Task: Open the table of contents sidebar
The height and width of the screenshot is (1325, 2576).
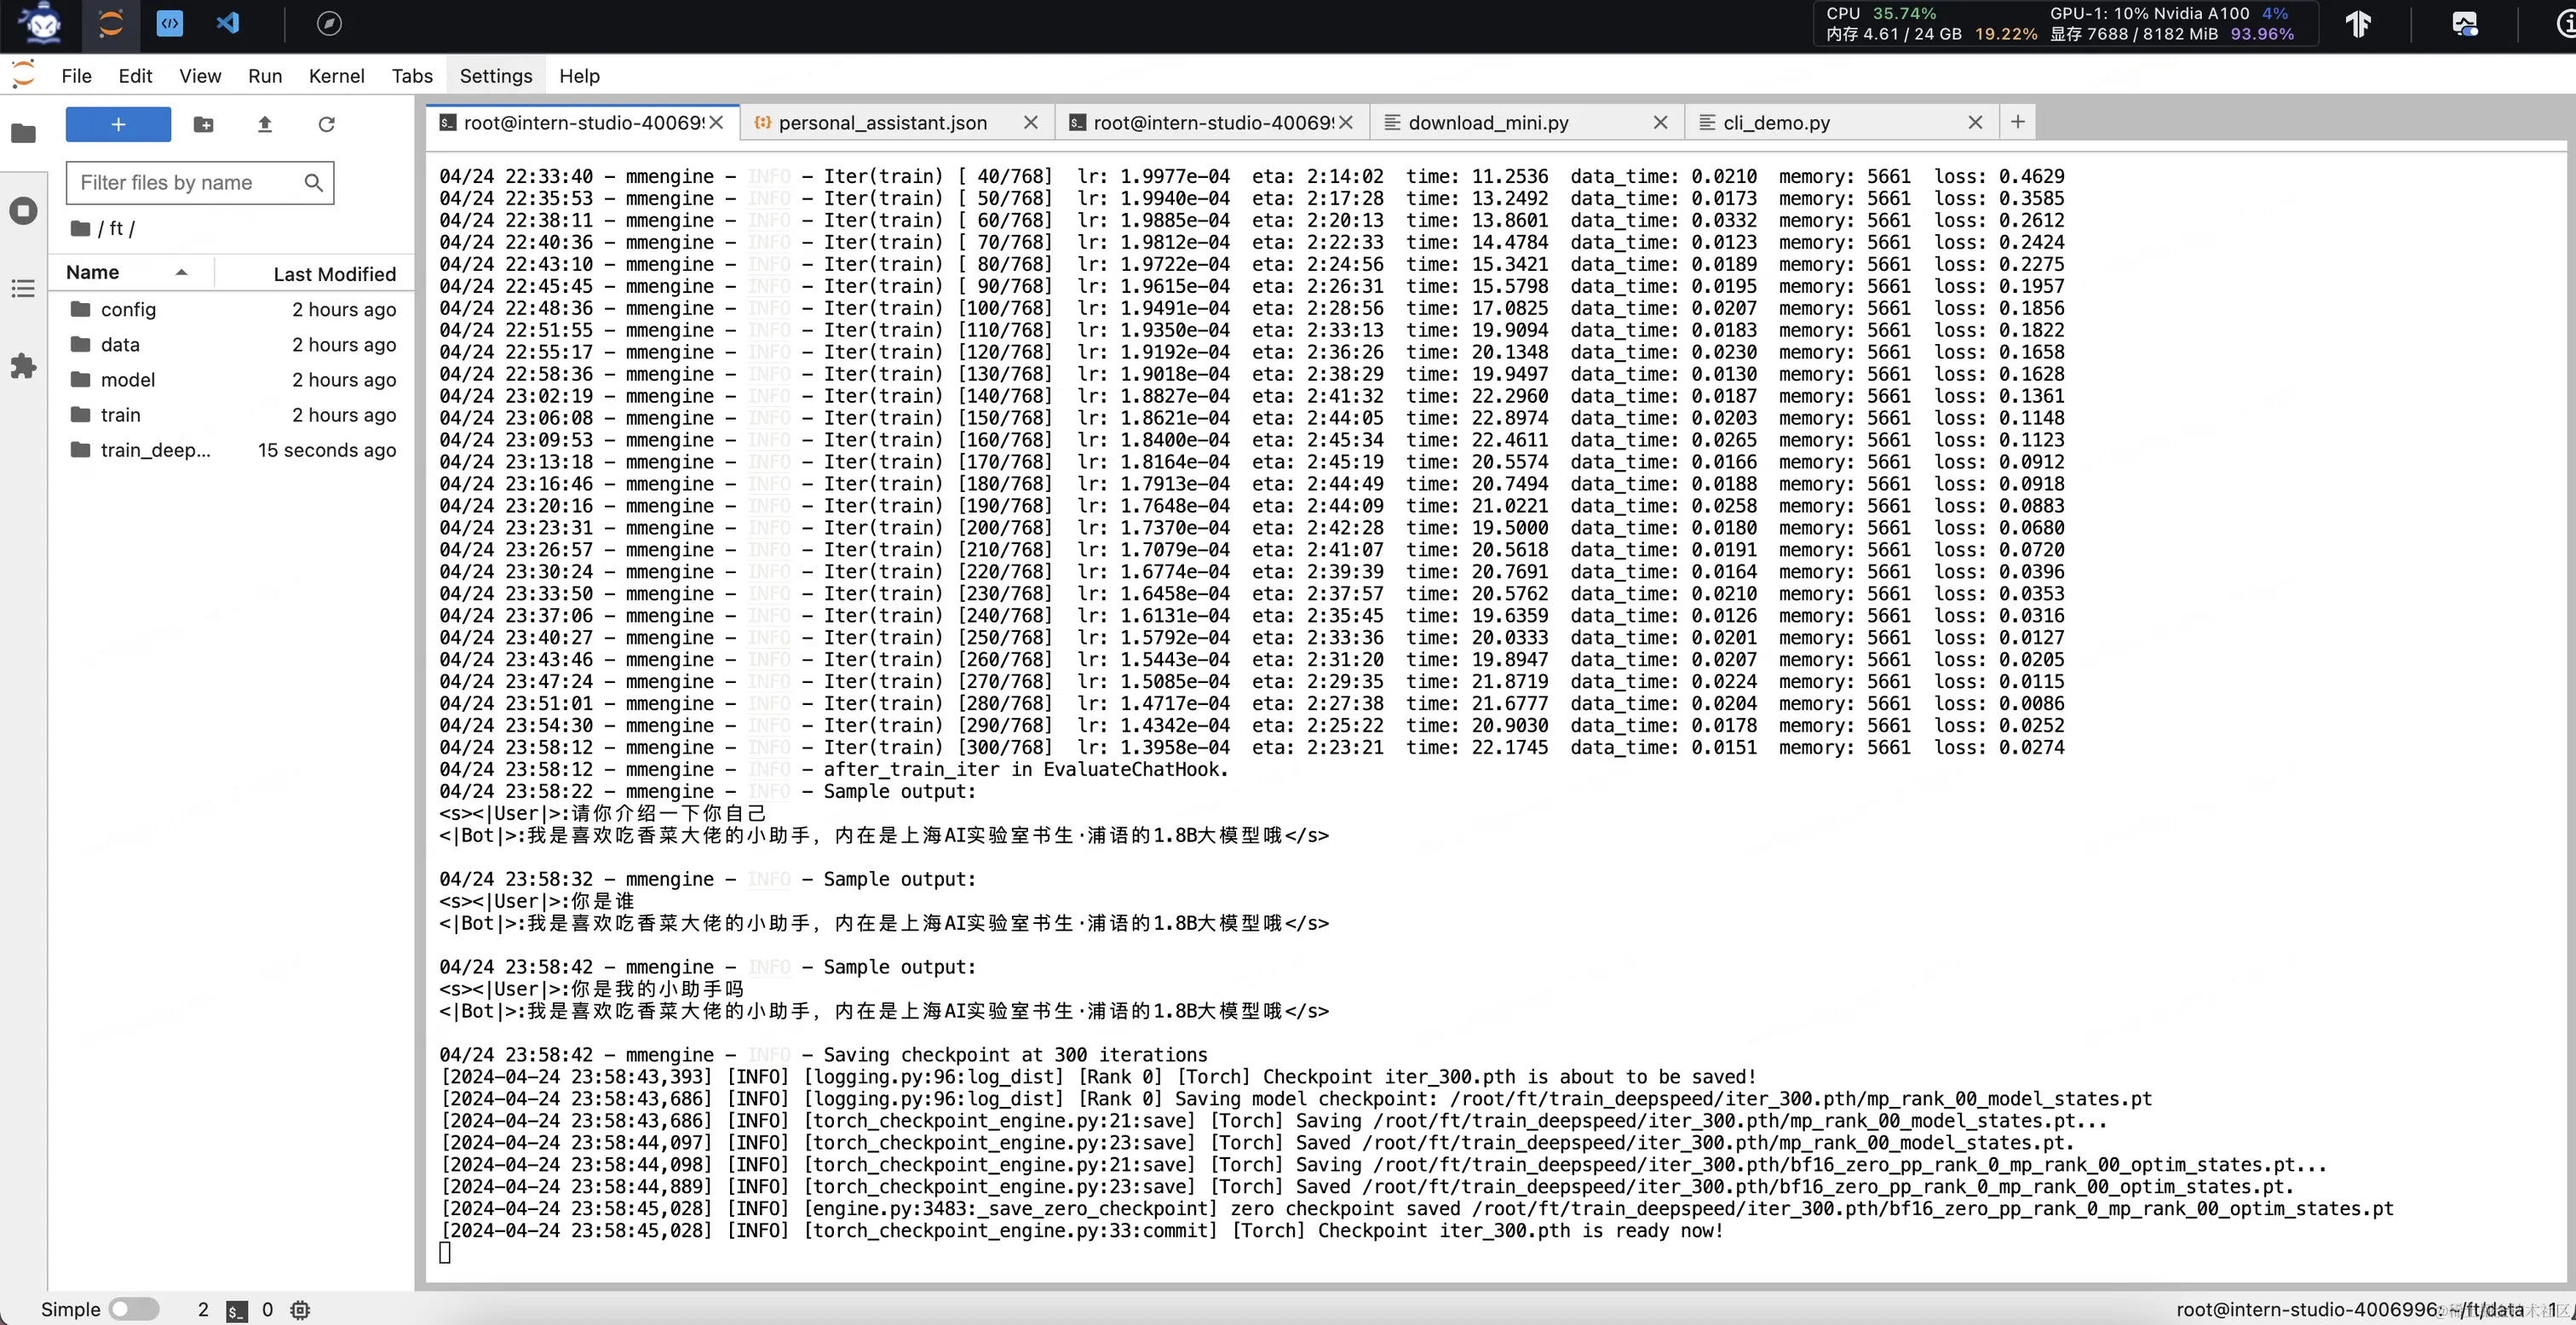Action: [x=23, y=289]
